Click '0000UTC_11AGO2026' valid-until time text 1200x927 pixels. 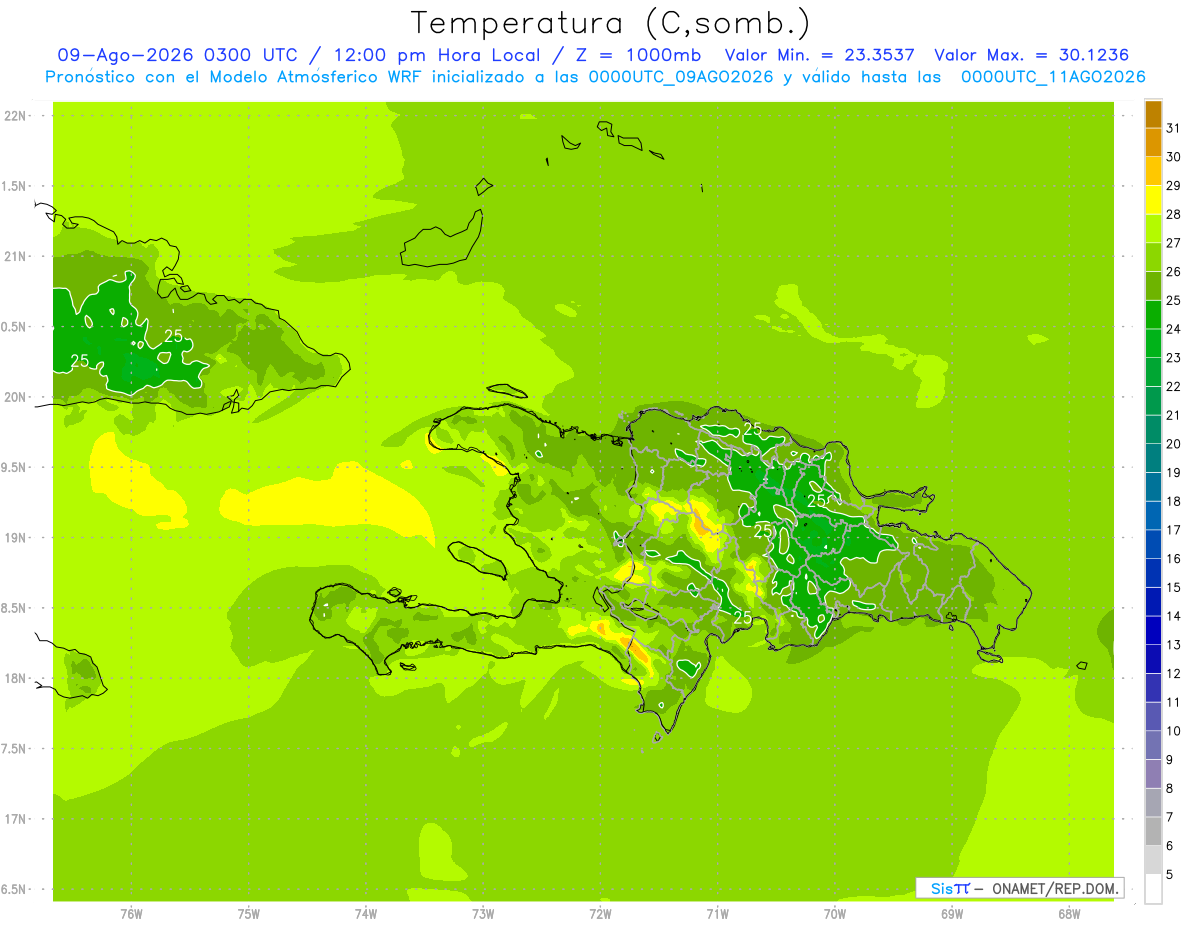1053,77
